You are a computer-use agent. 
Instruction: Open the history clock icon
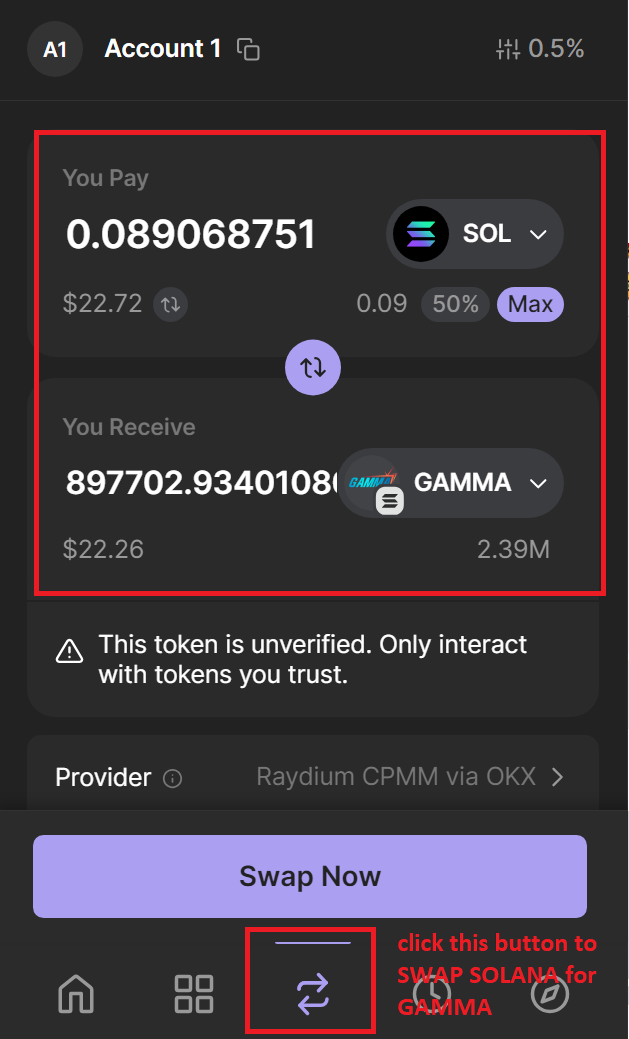click(x=432, y=994)
